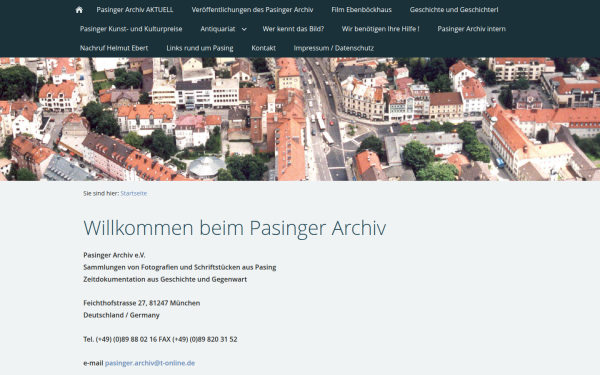Click the Startseite breadcrumb link

click(x=134, y=193)
